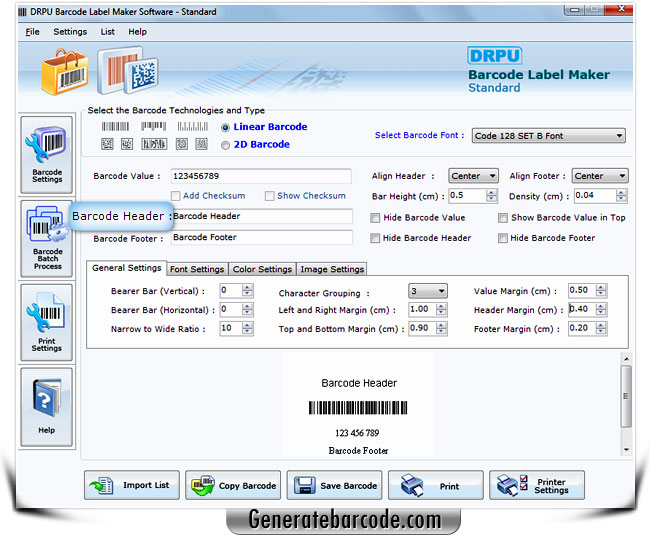Adjust the Header Margin spinner
650x535 pixels.
click(x=601, y=310)
